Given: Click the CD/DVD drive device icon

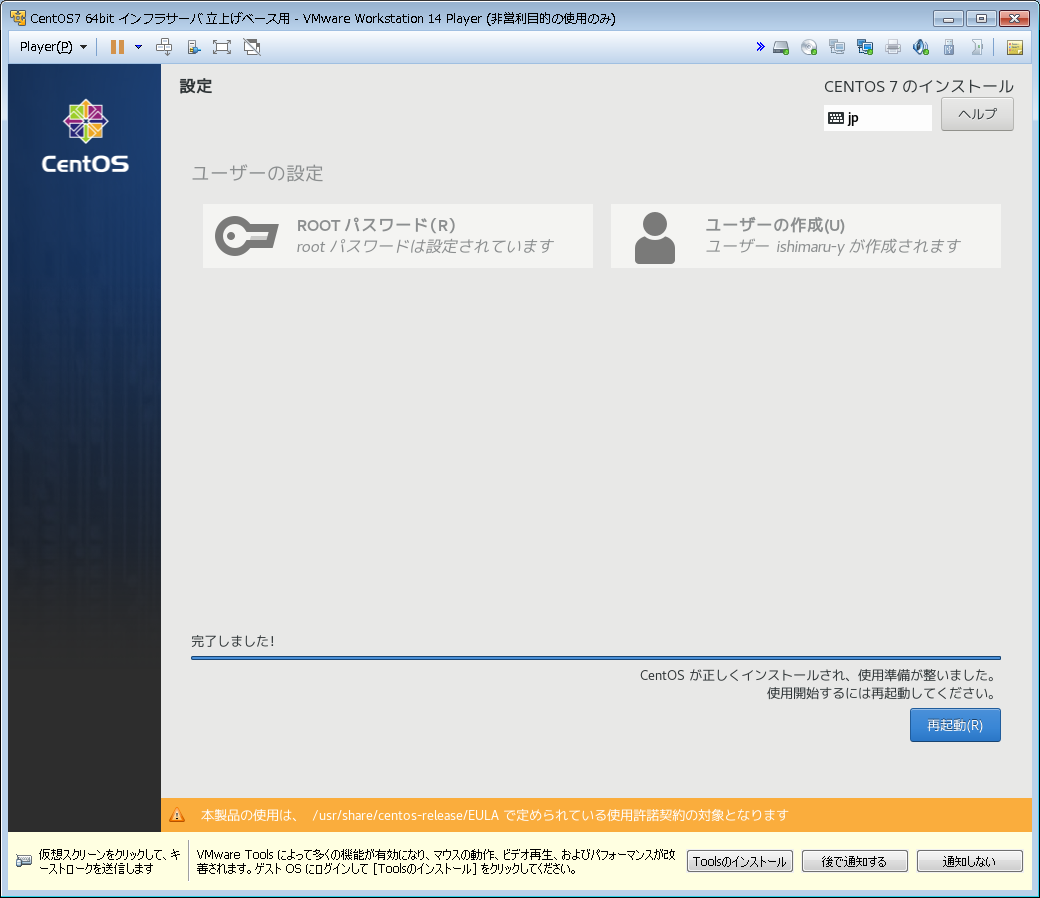Looking at the screenshot, I should pos(809,47).
